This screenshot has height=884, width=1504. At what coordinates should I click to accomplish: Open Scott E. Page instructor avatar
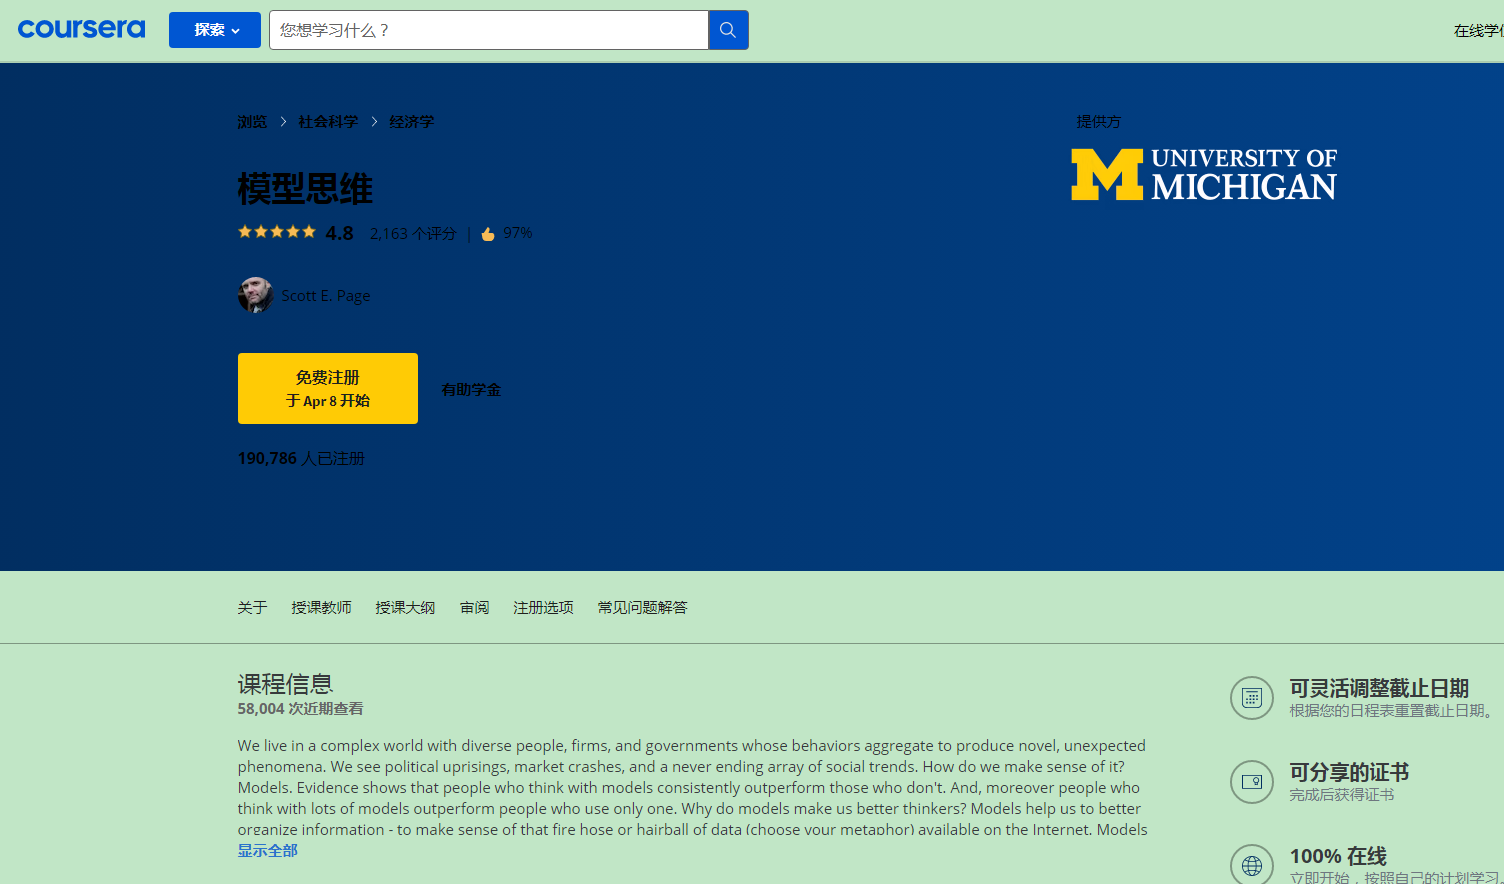pos(256,295)
